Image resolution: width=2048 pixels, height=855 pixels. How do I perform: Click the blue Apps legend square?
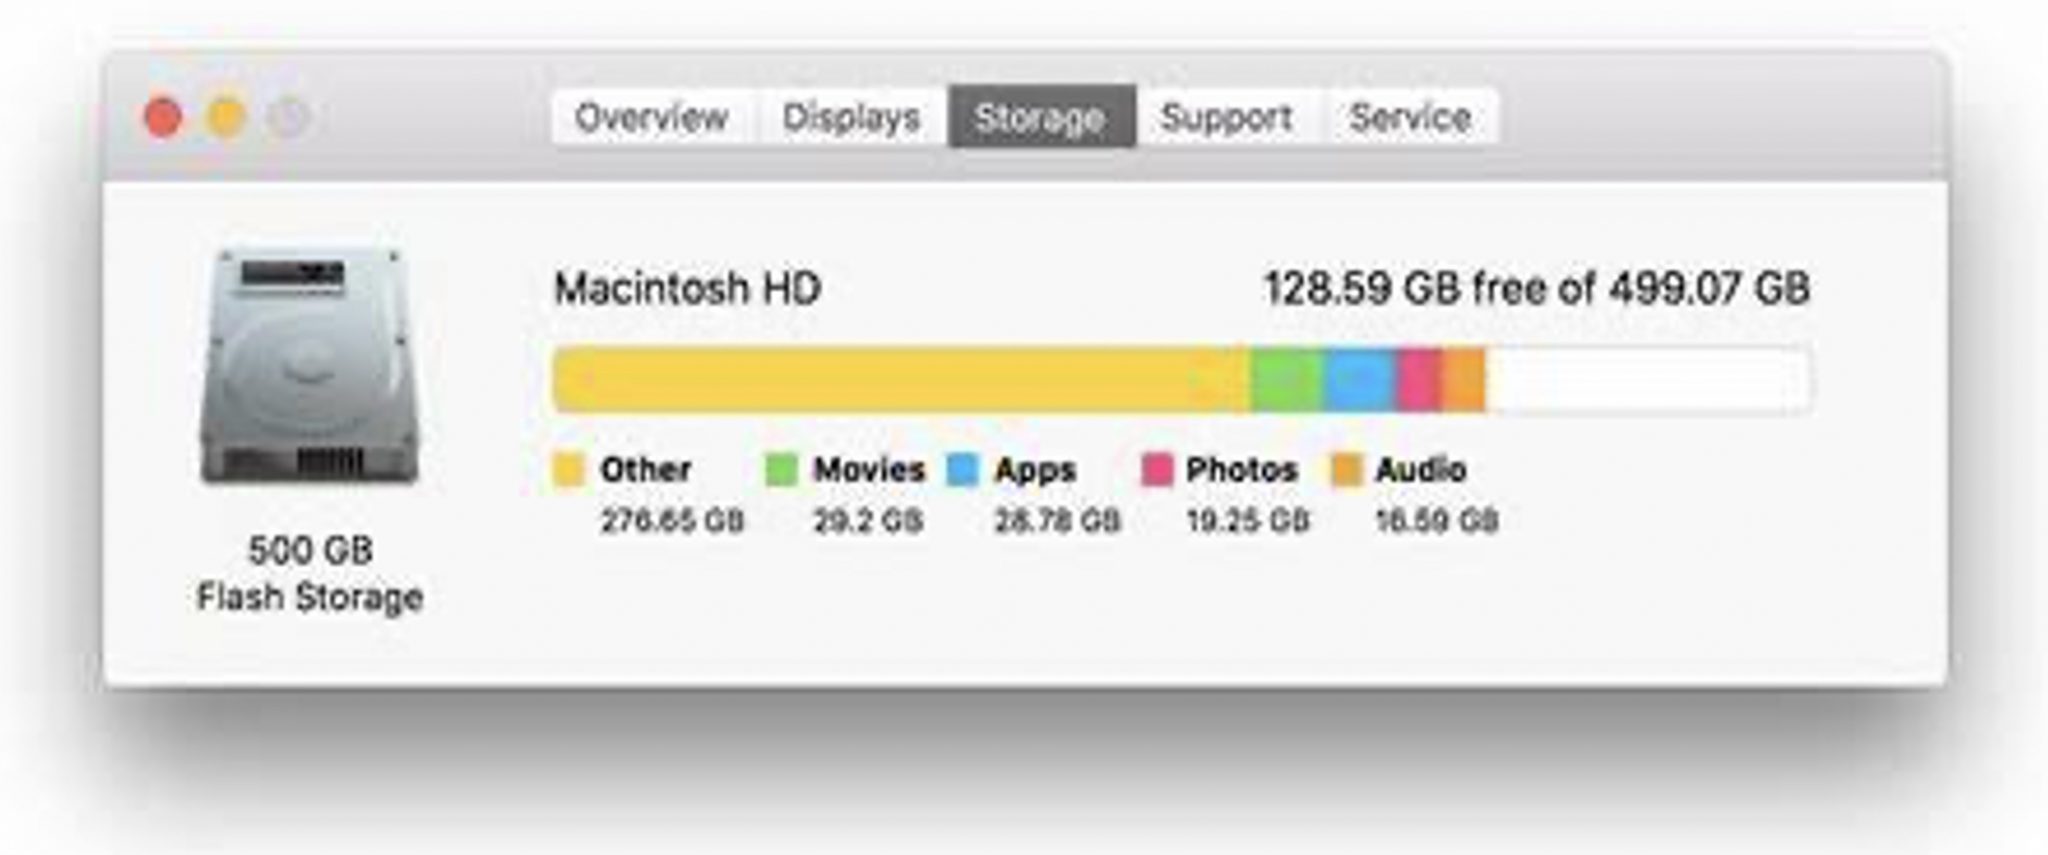(963, 469)
